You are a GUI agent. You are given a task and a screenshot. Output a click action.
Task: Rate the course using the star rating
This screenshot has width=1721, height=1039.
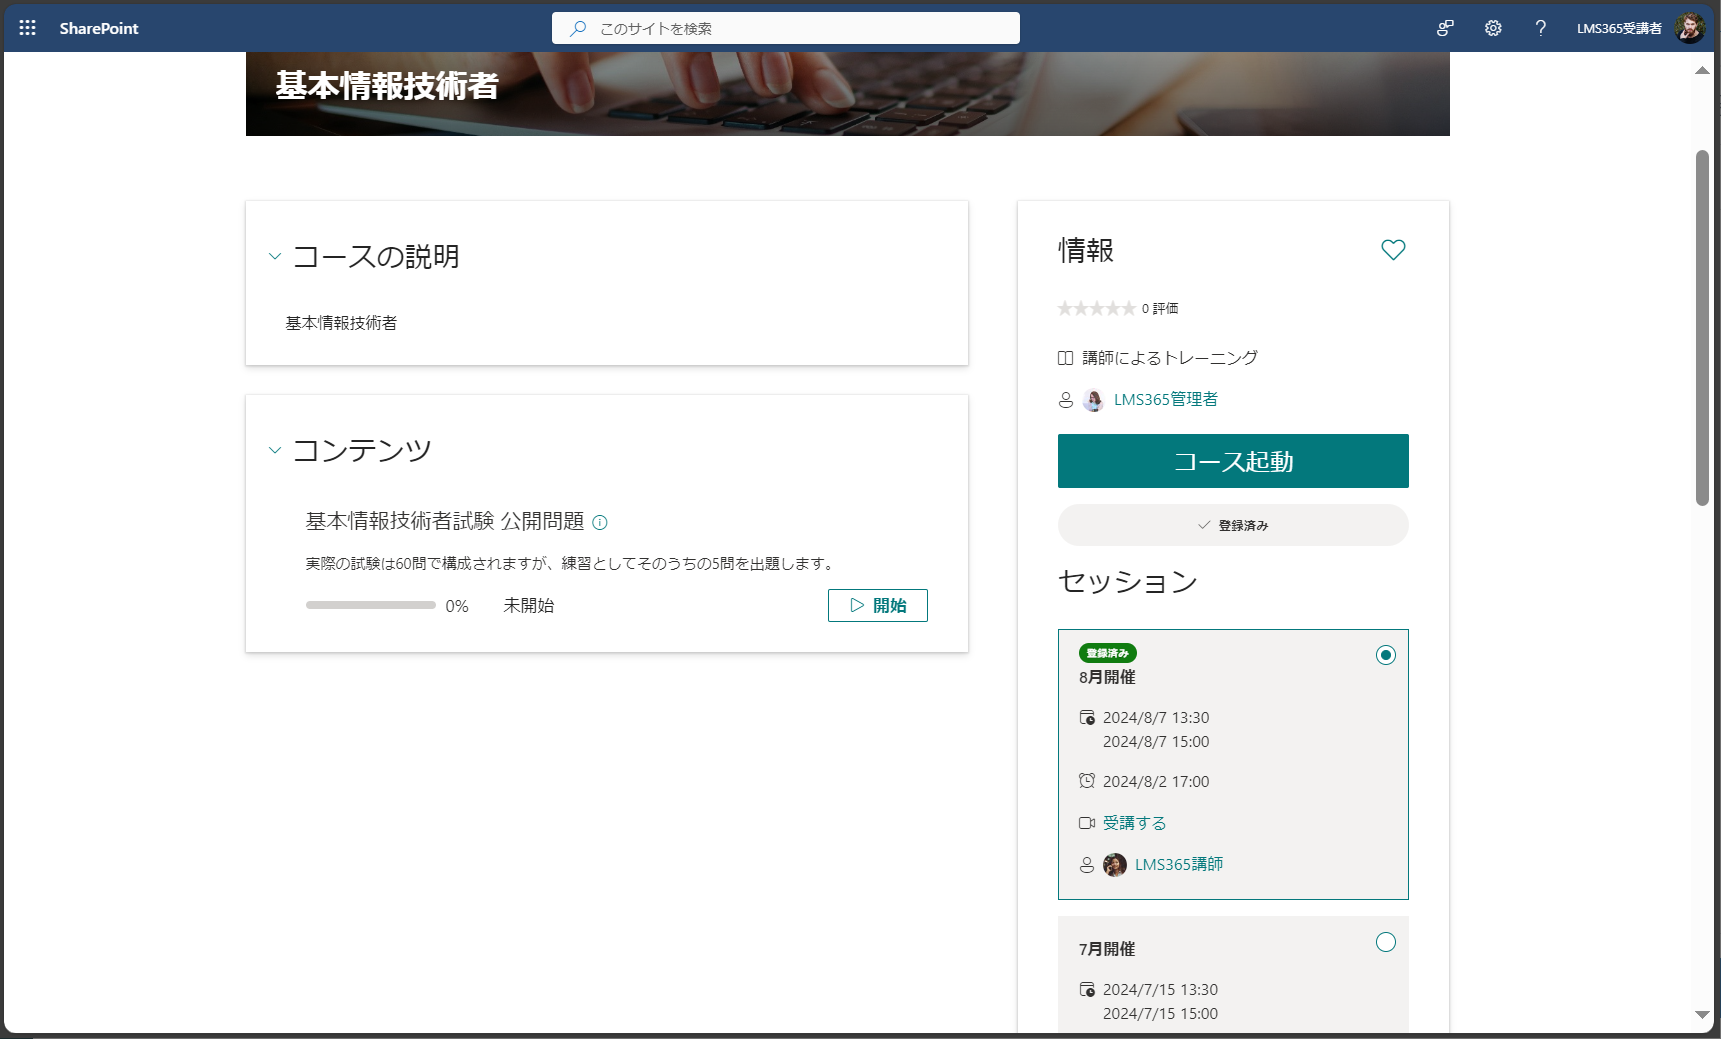pos(1096,308)
